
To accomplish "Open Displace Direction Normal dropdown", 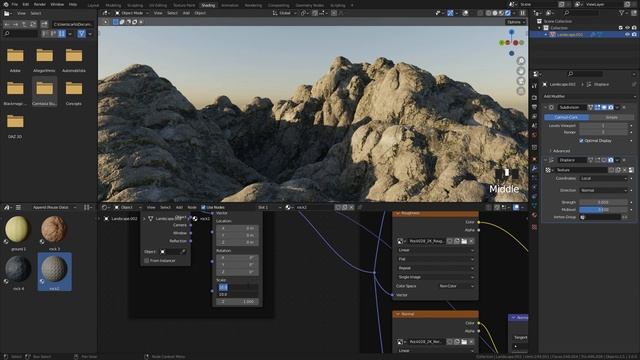I will [604, 190].
